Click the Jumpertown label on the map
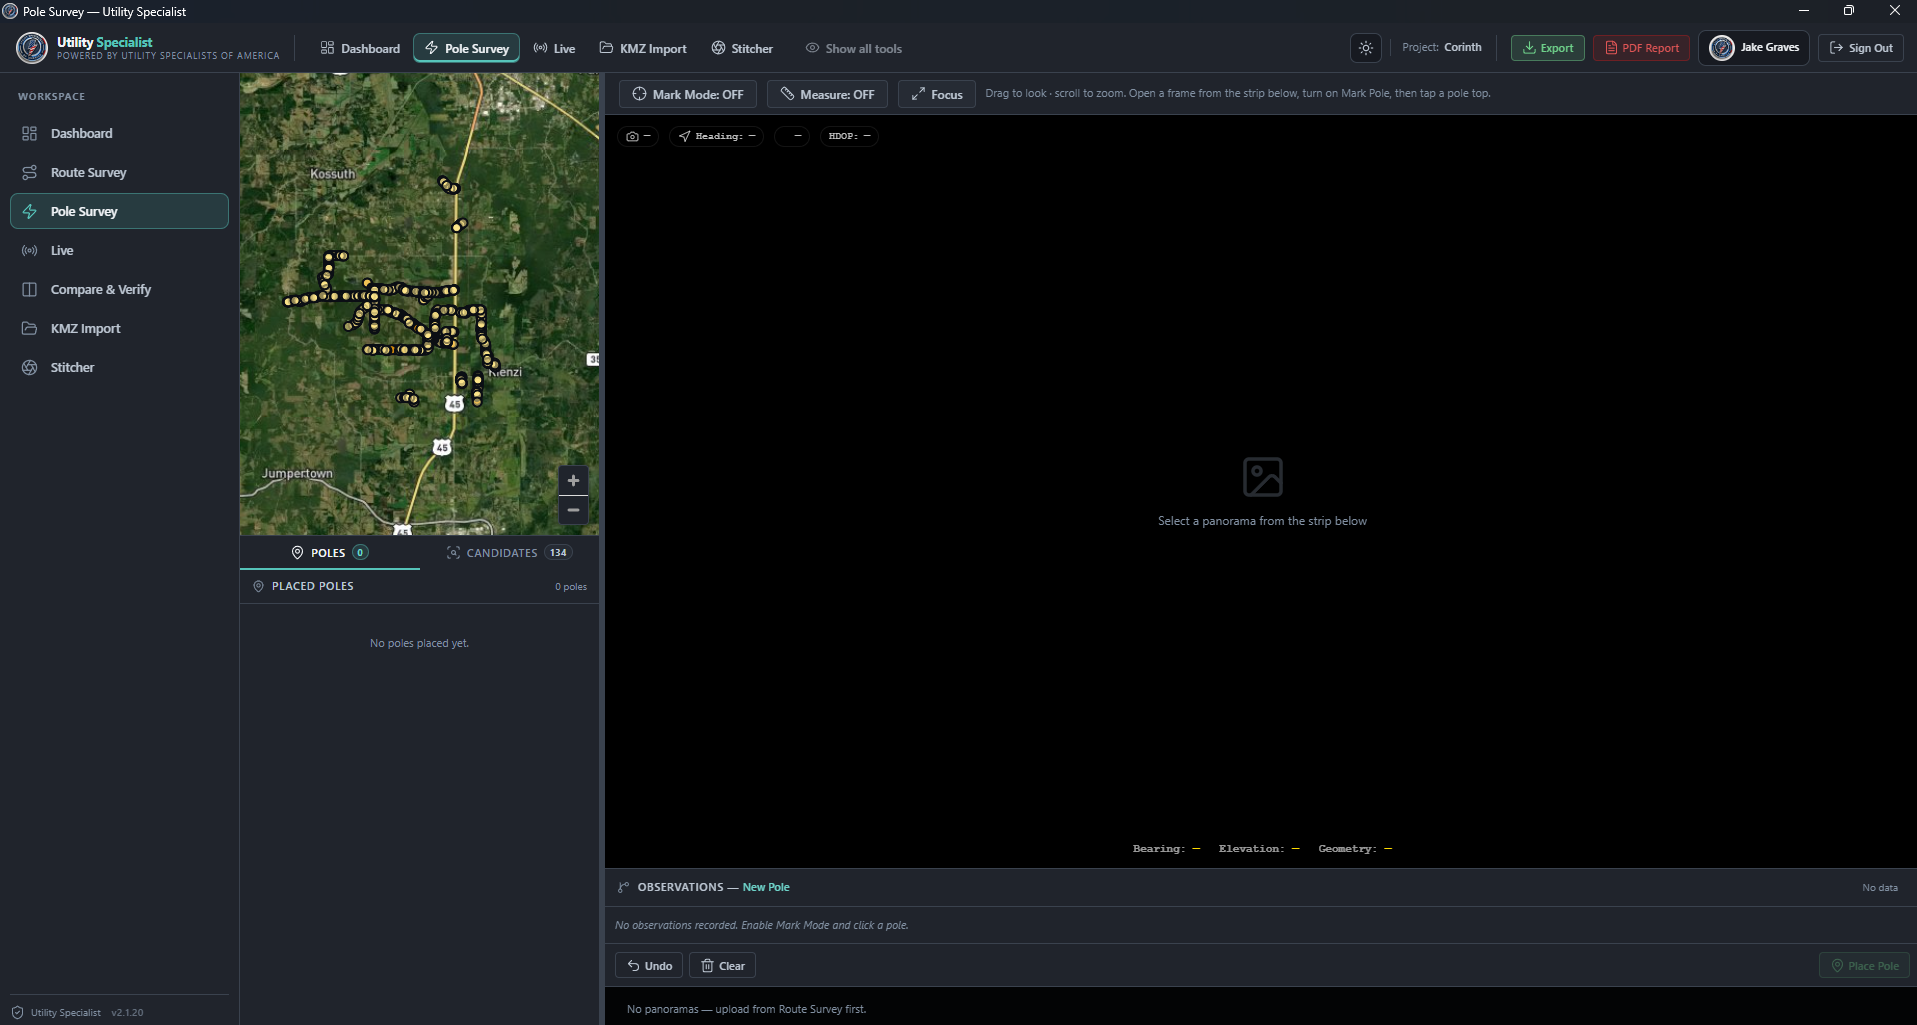 [297, 473]
